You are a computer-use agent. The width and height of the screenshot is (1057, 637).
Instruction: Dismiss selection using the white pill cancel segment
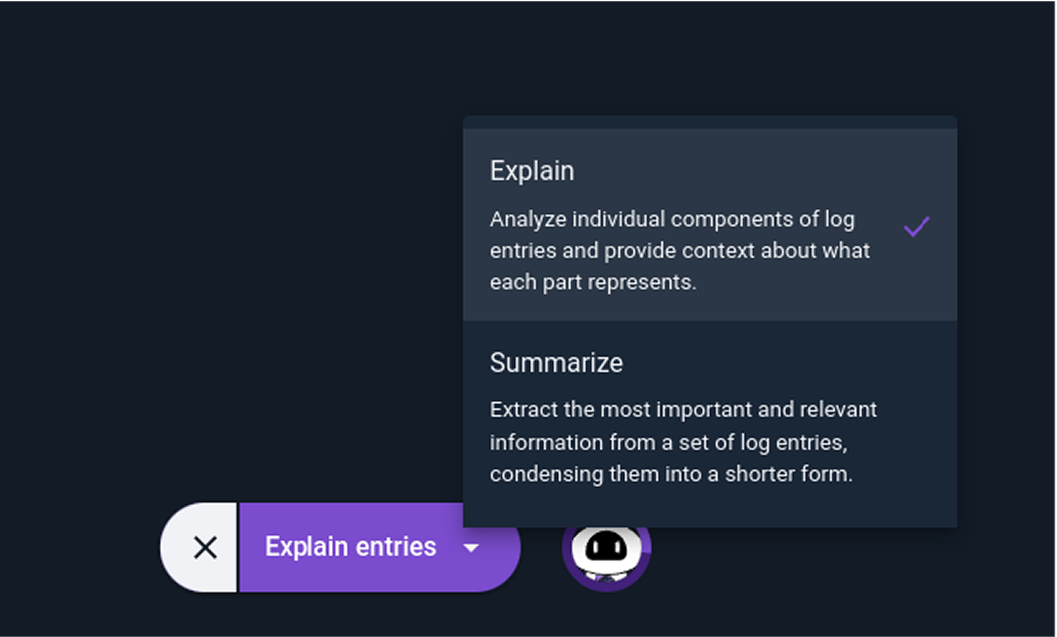(x=199, y=547)
